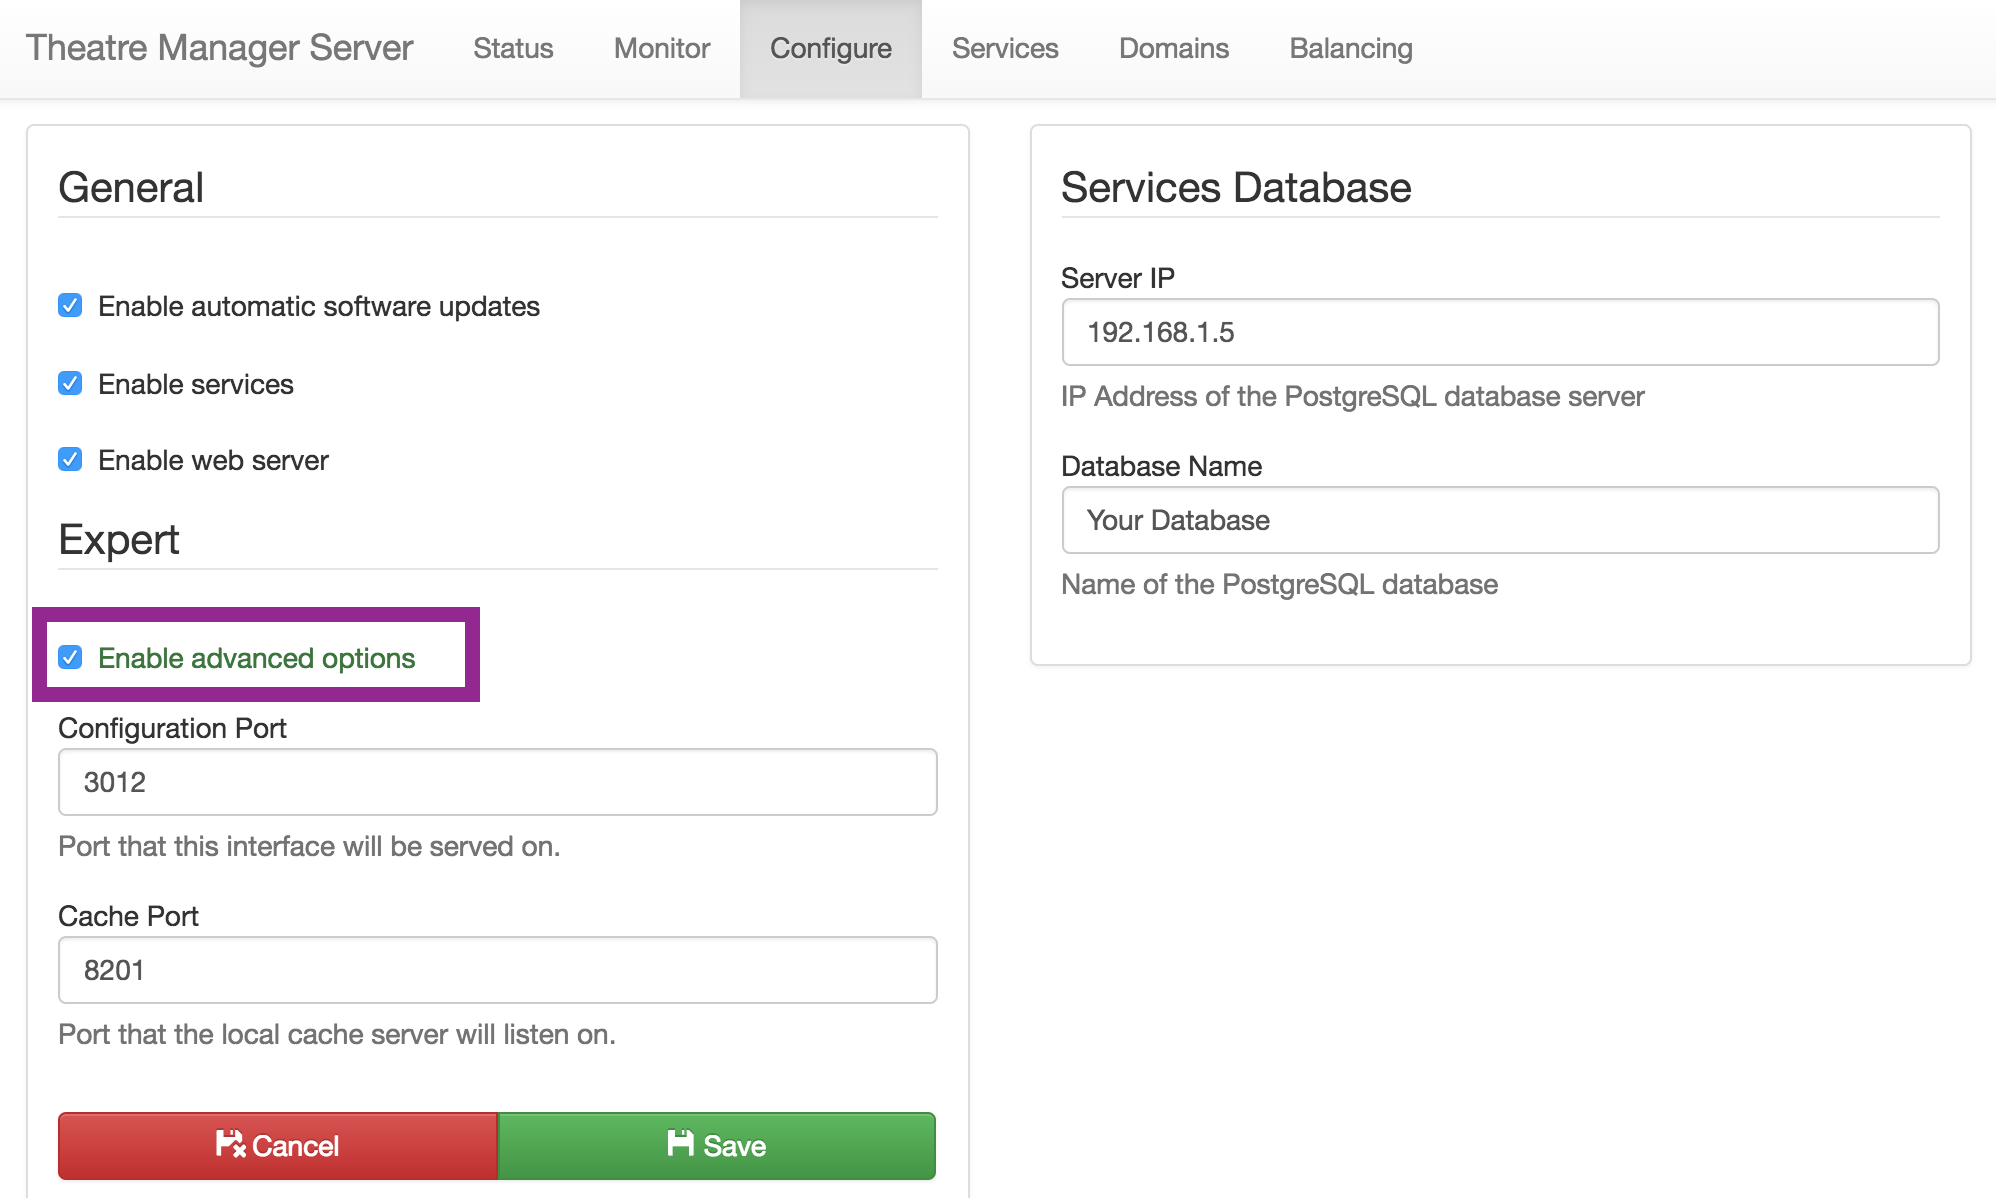Open the Domains tab
This screenshot has width=1996, height=1198.
click(x=1174, y=48)
